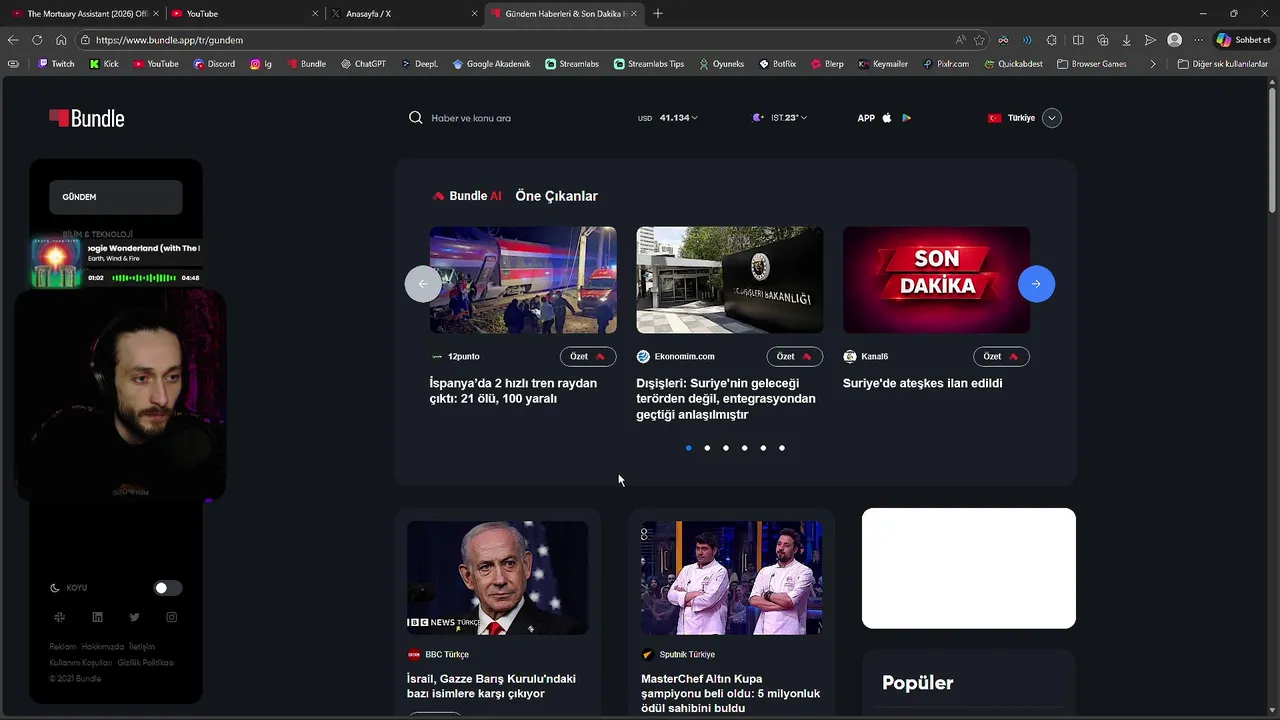
Task: Open İspanya'da 2 hızlı tren headline
Action: tap(513, 391)
